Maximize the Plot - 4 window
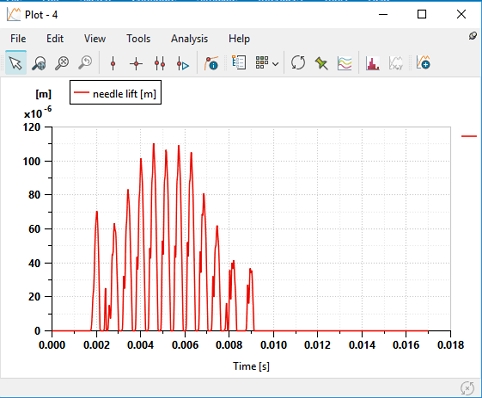 click(x=422, y=14)
